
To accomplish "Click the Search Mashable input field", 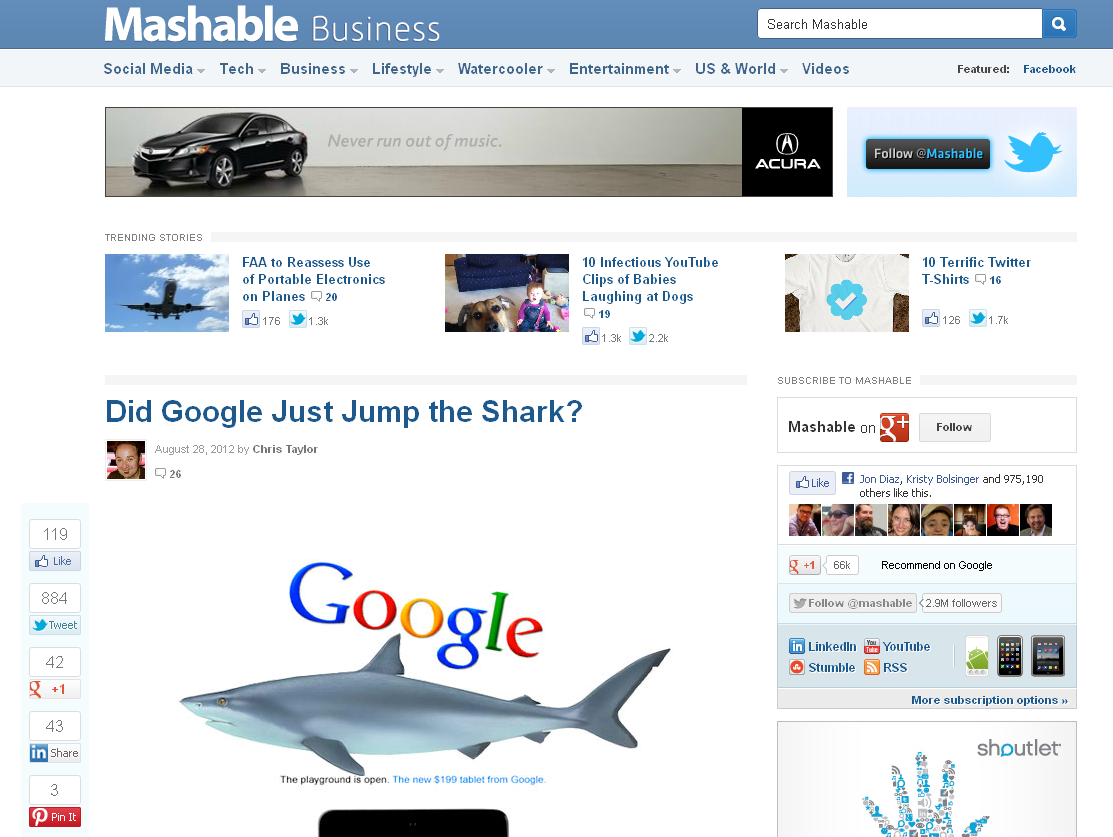I will (899, 24).
